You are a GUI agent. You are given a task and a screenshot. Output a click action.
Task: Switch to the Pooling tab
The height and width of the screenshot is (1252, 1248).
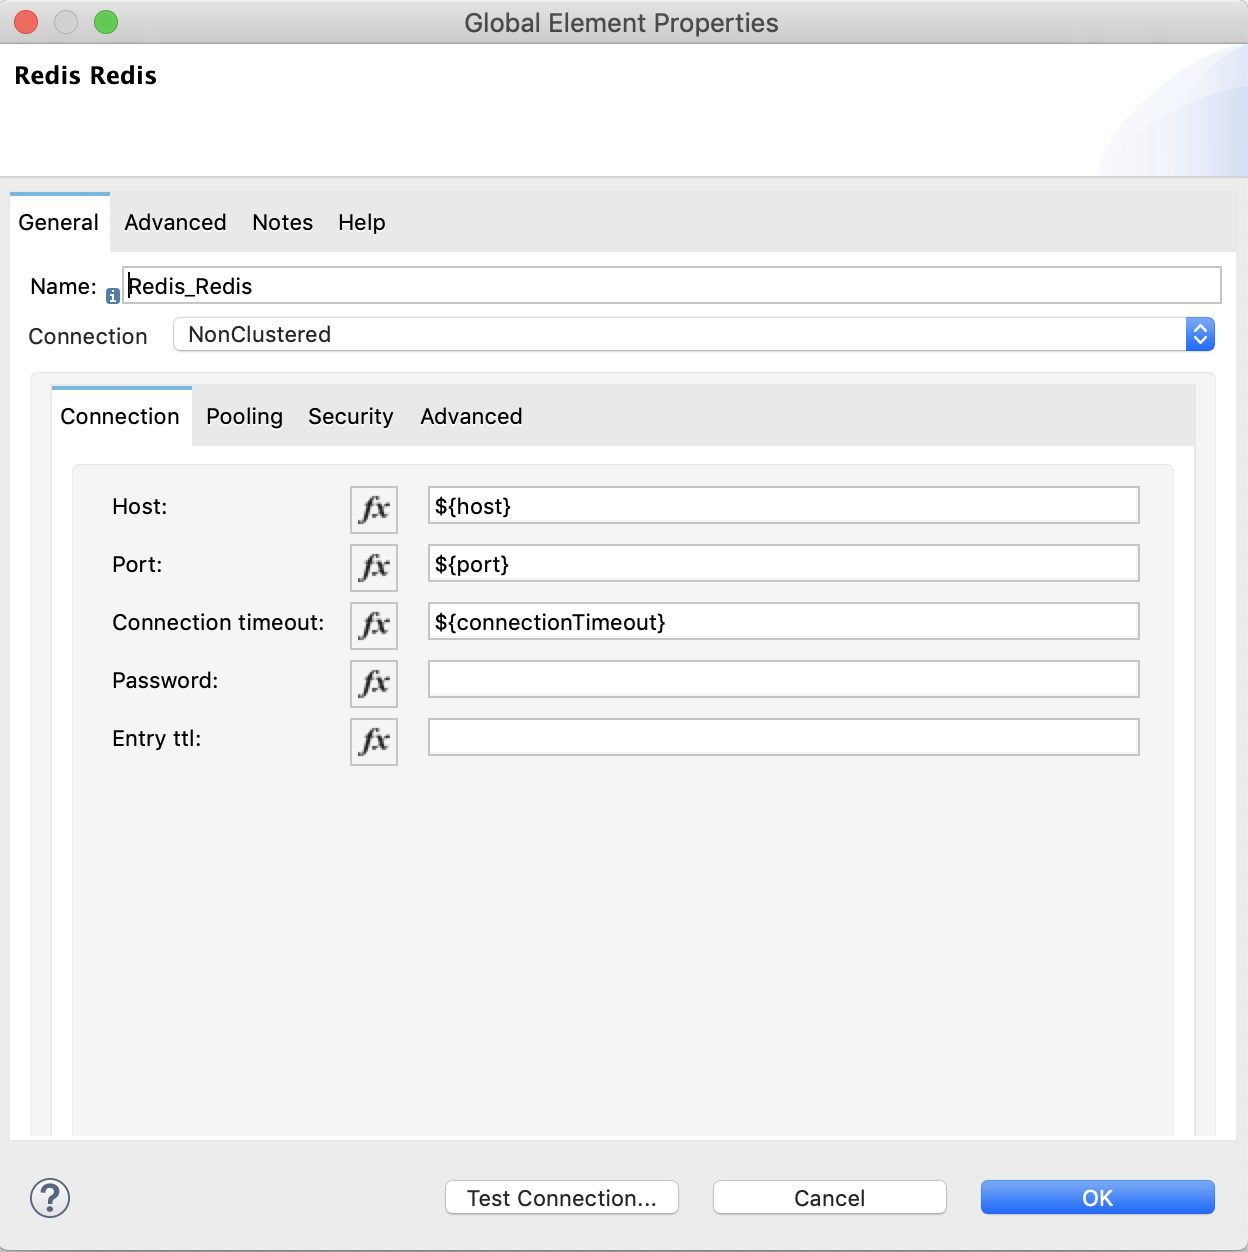[x=244, y=416]
